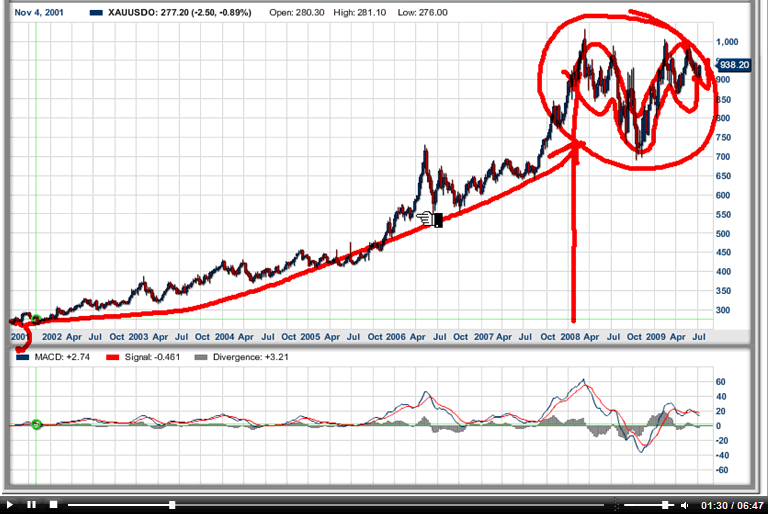Click the green circle marker on MACD panel
This screenshot has width=774, height=521.
[x=36, y=424]
